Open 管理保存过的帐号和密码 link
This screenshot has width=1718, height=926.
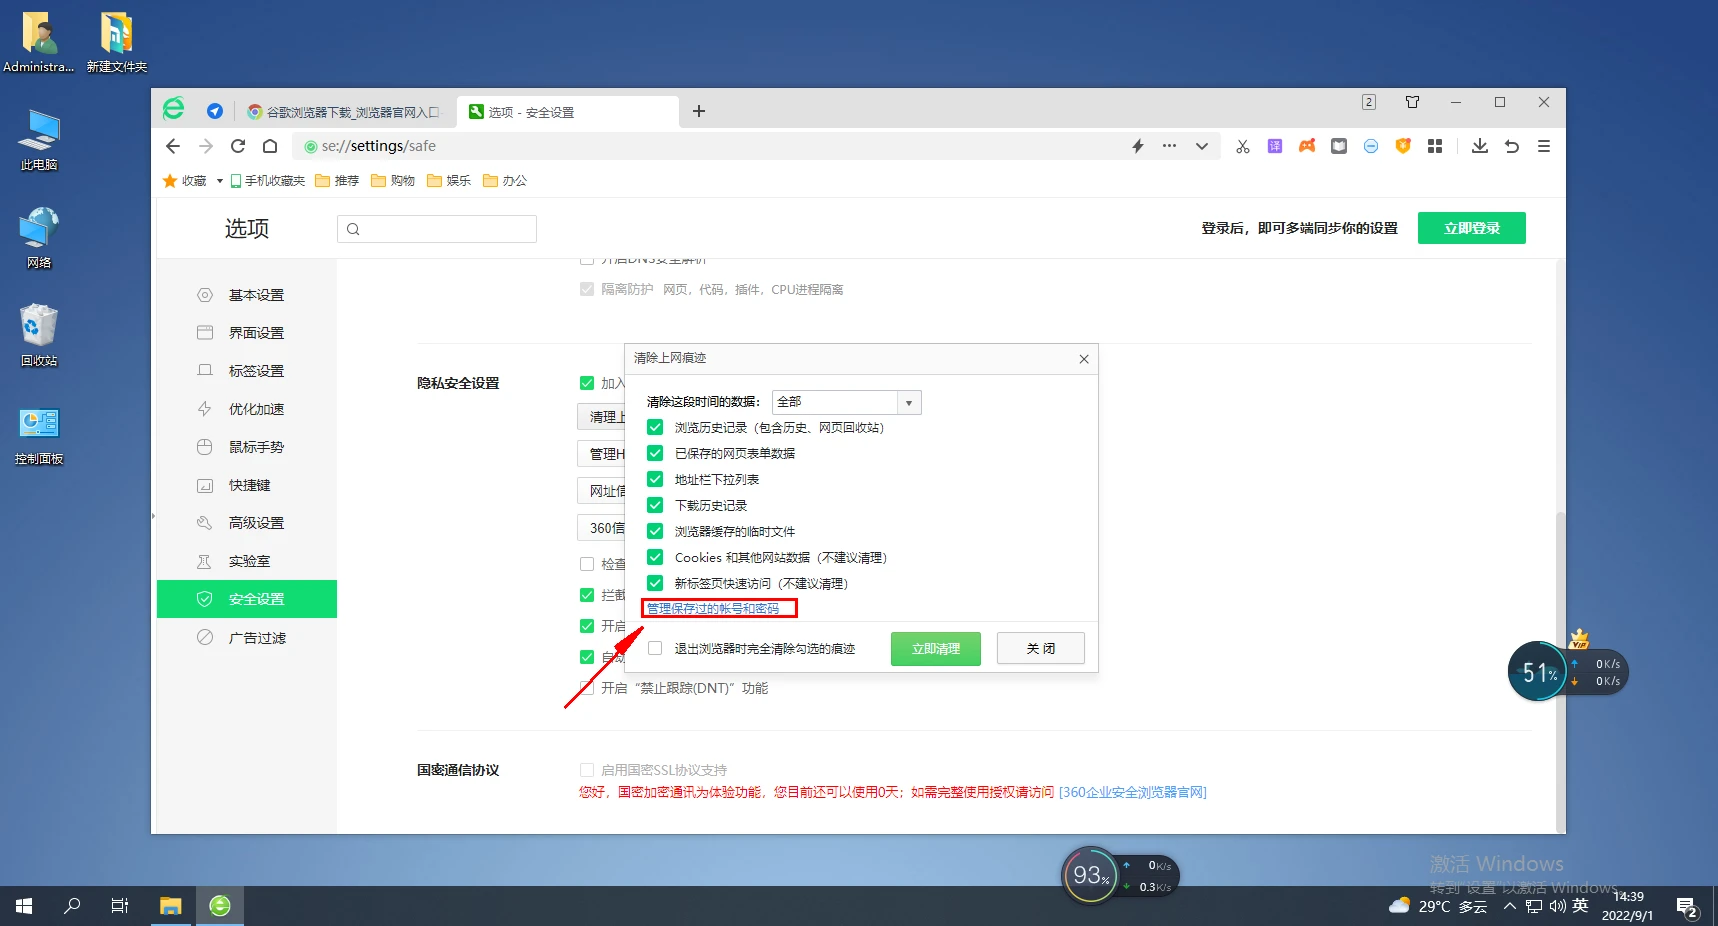tap(713, 608)
